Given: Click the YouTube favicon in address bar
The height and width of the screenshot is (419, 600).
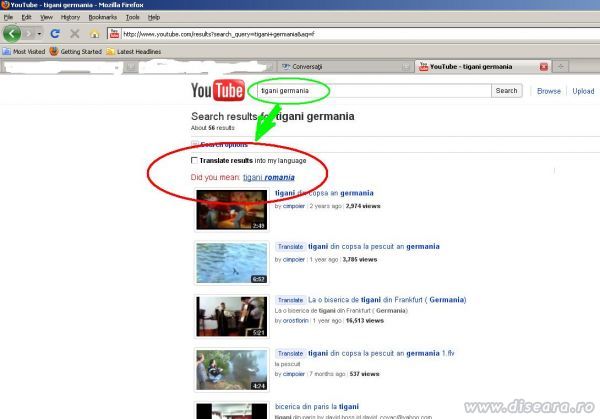Looking at the screenshot, I should (x=114, y=34).
